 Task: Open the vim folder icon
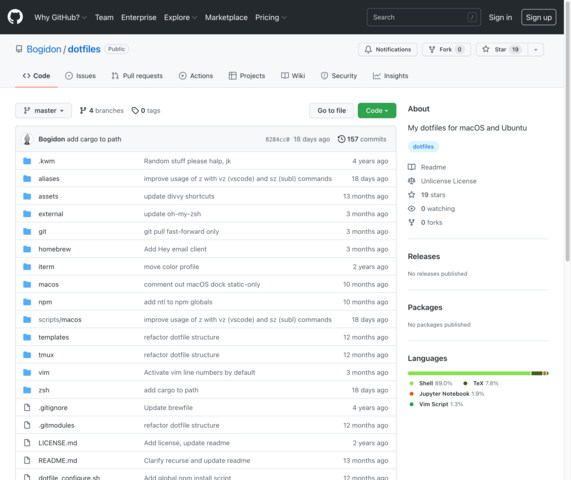pyautogui.click(x=27, y=372)
